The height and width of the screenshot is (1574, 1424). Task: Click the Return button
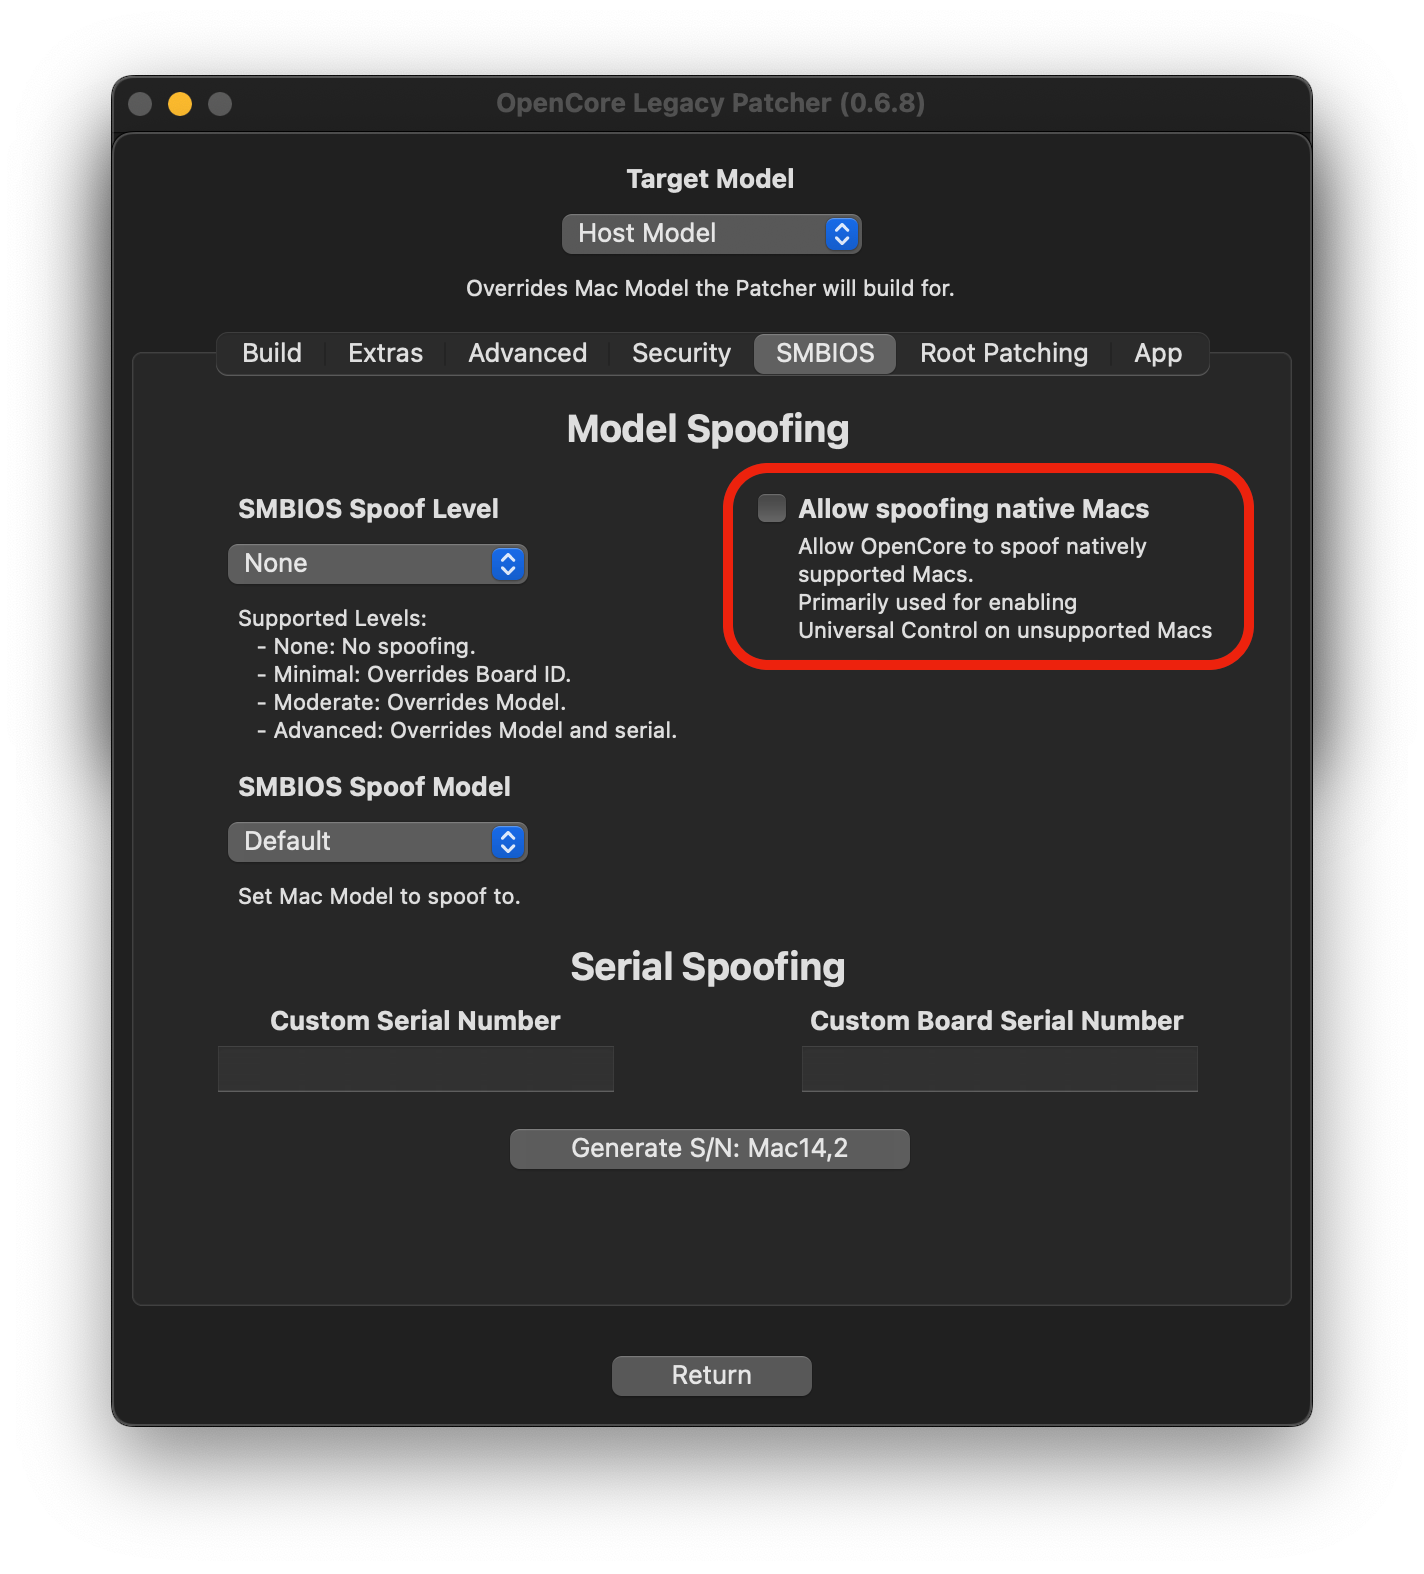point(711,1376)
